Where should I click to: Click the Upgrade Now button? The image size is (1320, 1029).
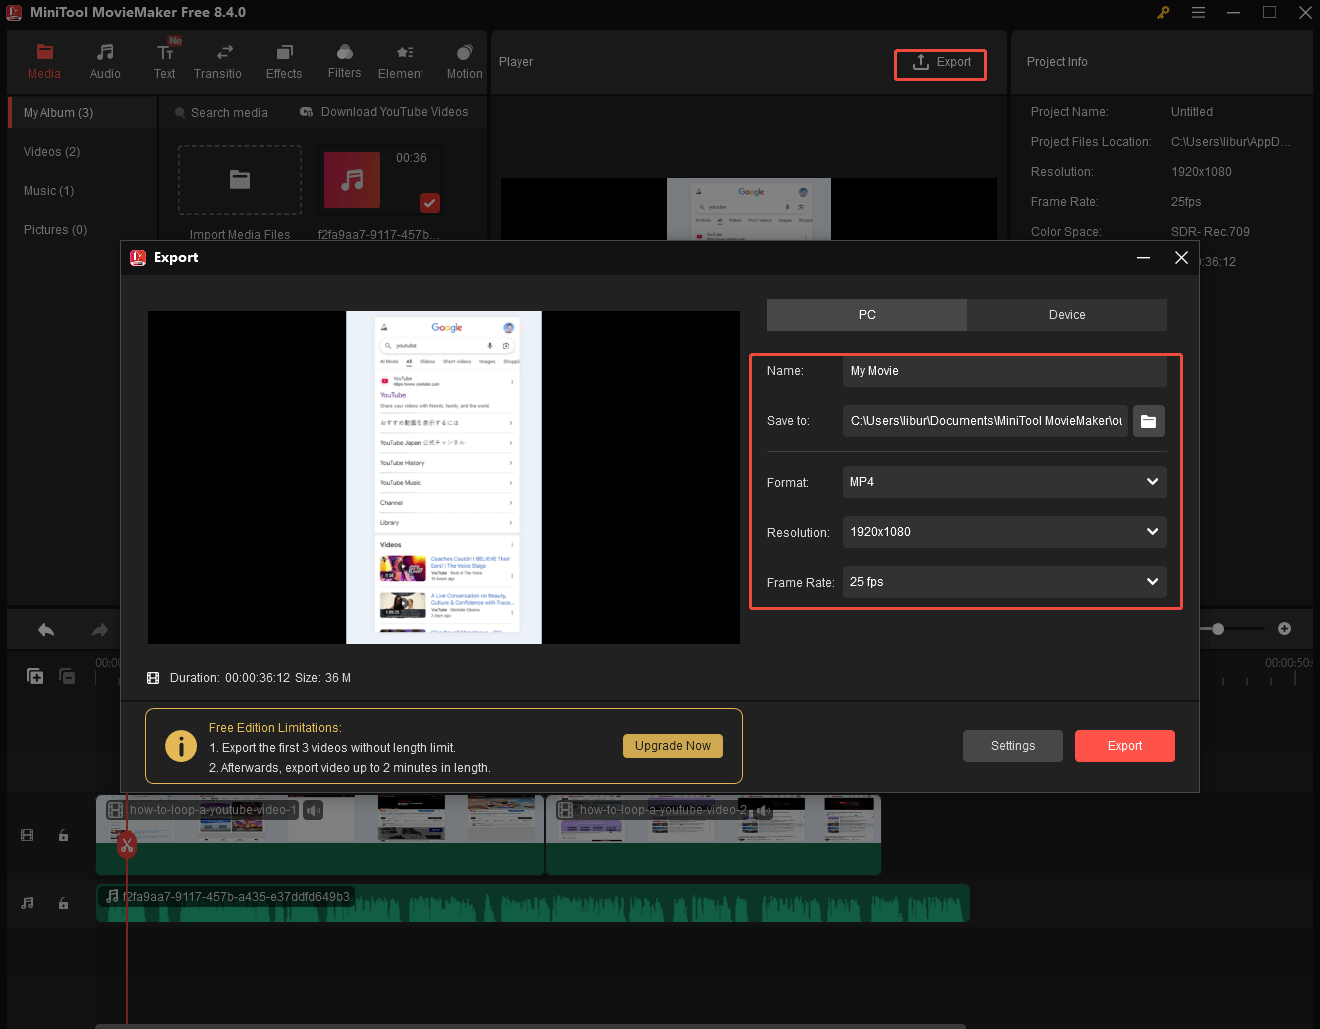[x=672, y=745]
